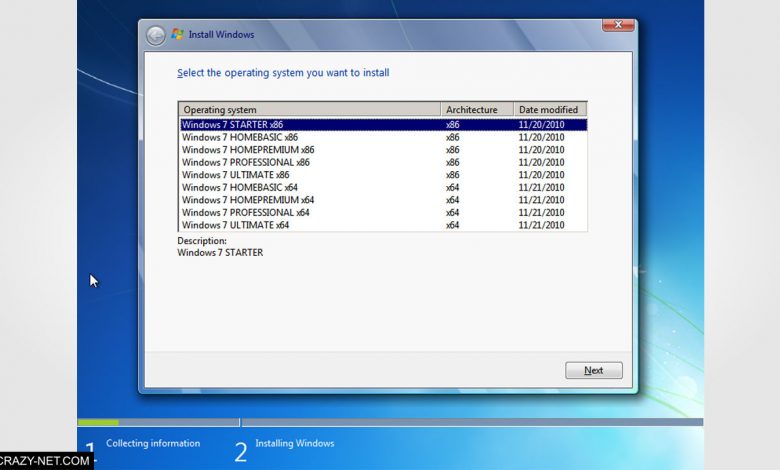Screen dimensions: 780x470
Task: Select Windows 7 STARTER x86 row
Action: (x=383, y=125)
